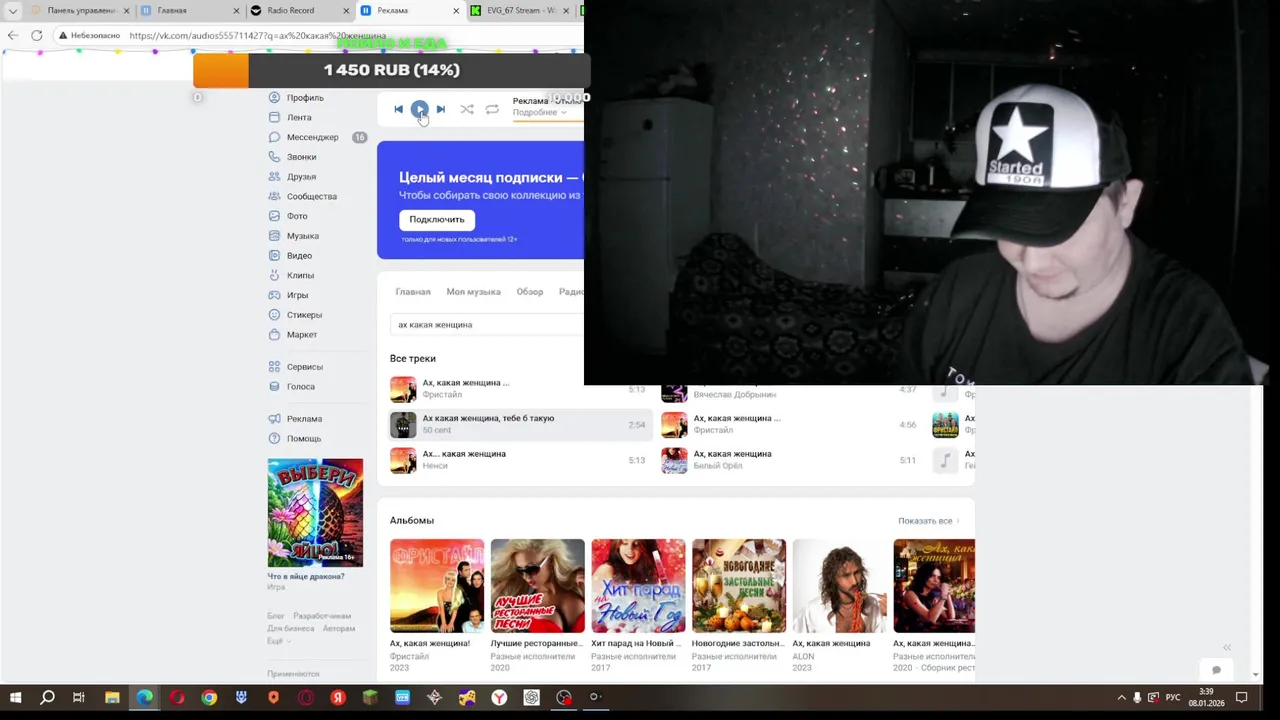Click the Разработчикам footer link
Viewport: 1280px width, 720px height.
point(322,616)
